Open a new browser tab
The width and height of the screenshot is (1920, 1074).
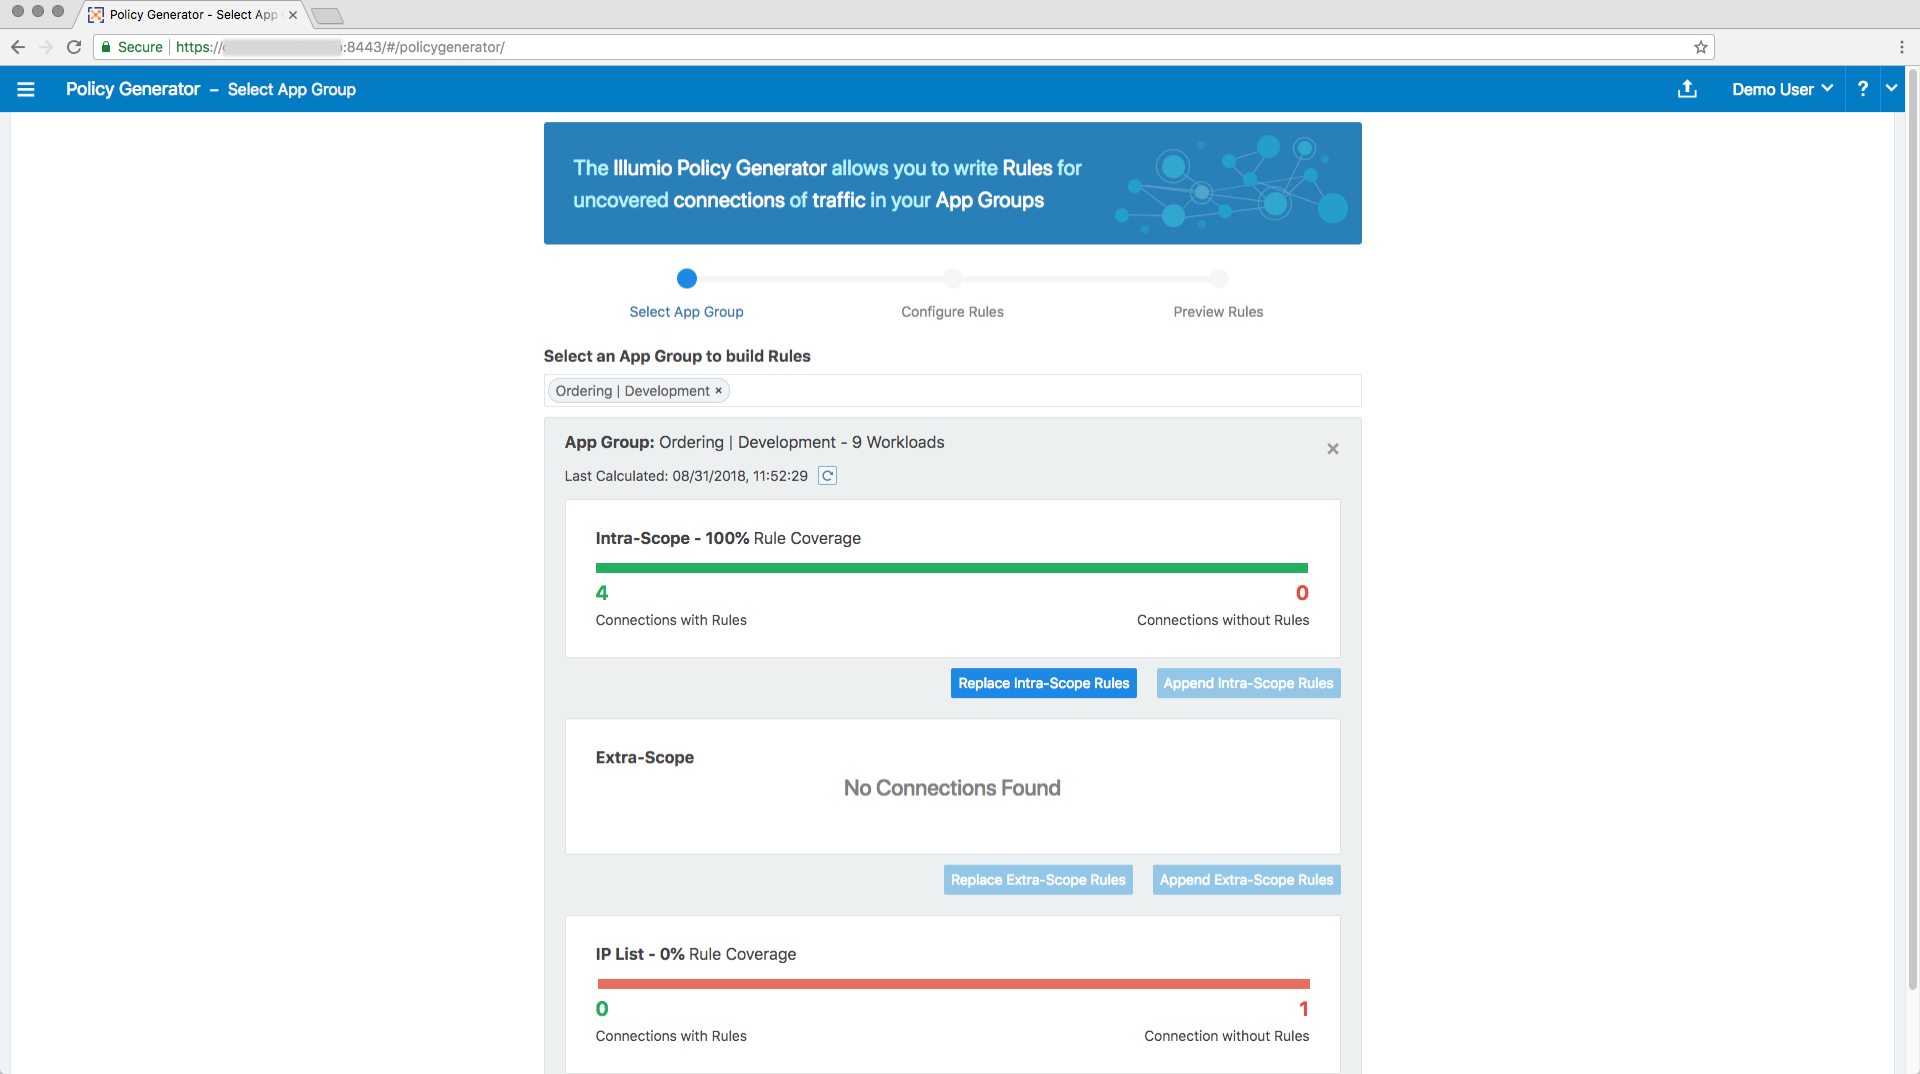coord(327,16)
